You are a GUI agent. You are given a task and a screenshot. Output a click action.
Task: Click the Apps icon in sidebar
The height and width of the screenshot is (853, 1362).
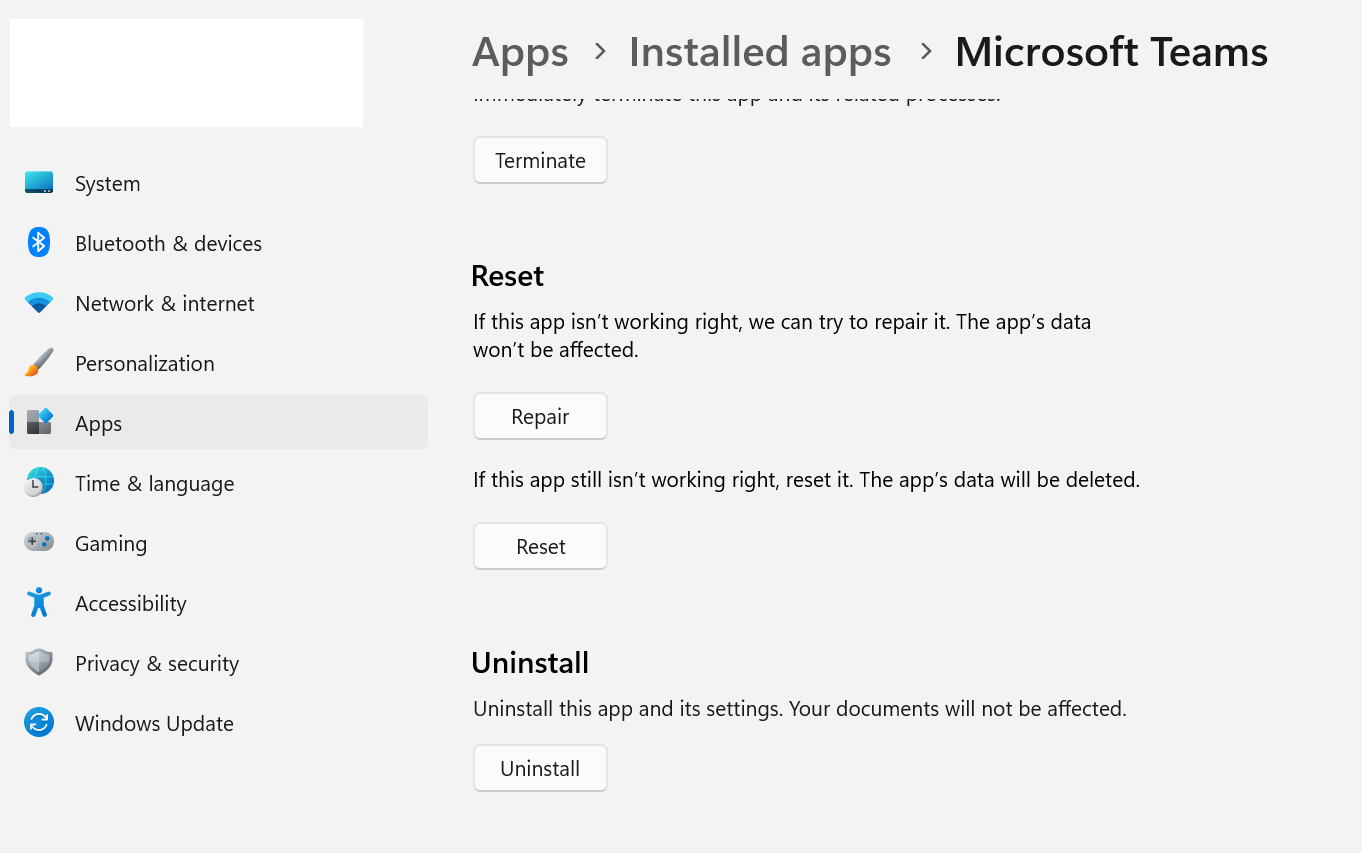click(x=39, y=423)
